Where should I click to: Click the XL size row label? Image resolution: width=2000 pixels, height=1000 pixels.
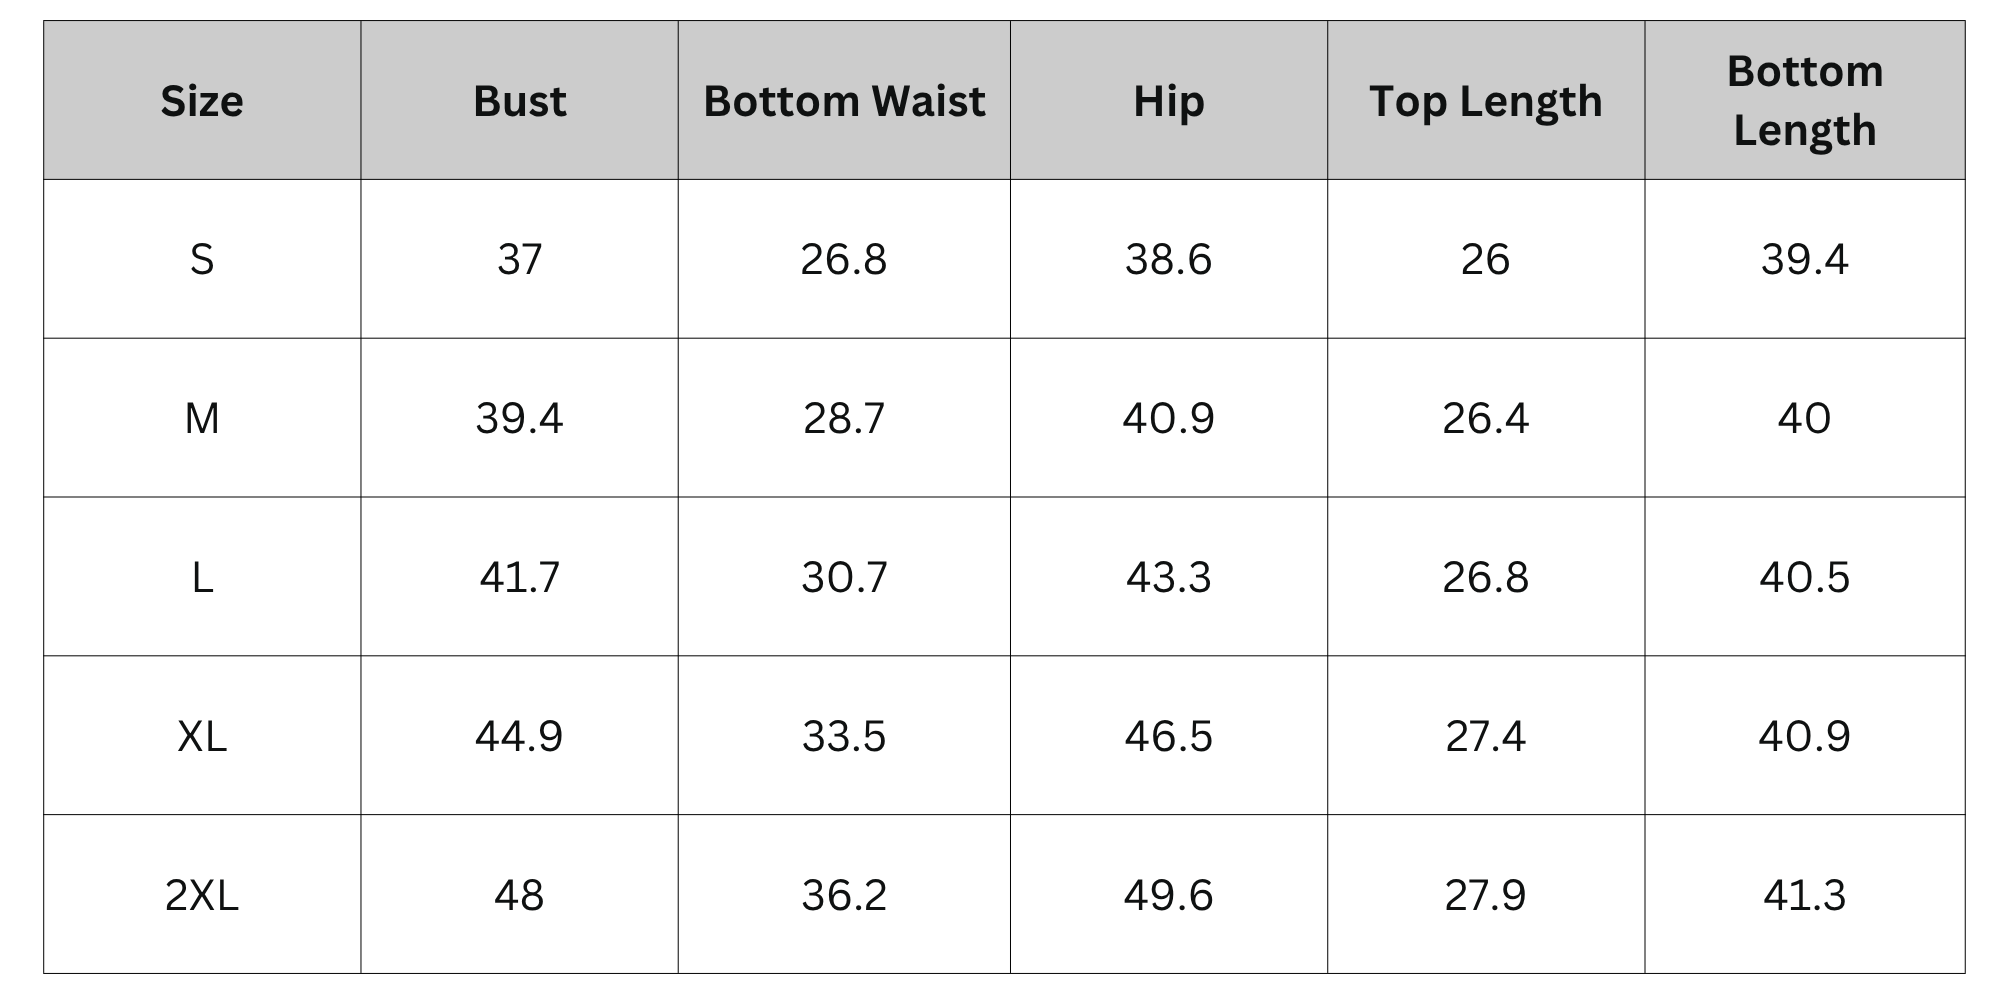pos(202,736)
